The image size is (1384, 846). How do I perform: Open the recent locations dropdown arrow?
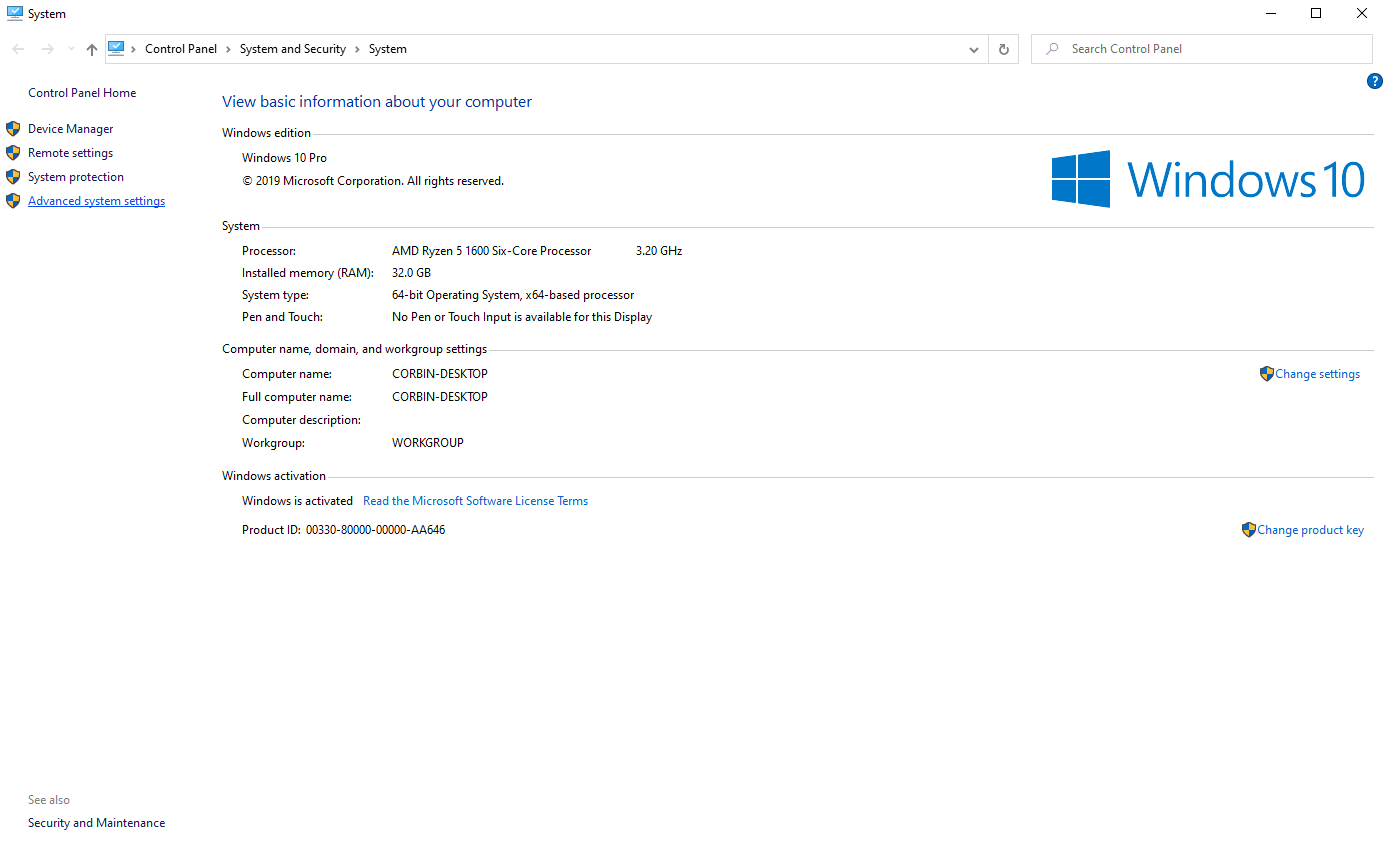[70, 49]
